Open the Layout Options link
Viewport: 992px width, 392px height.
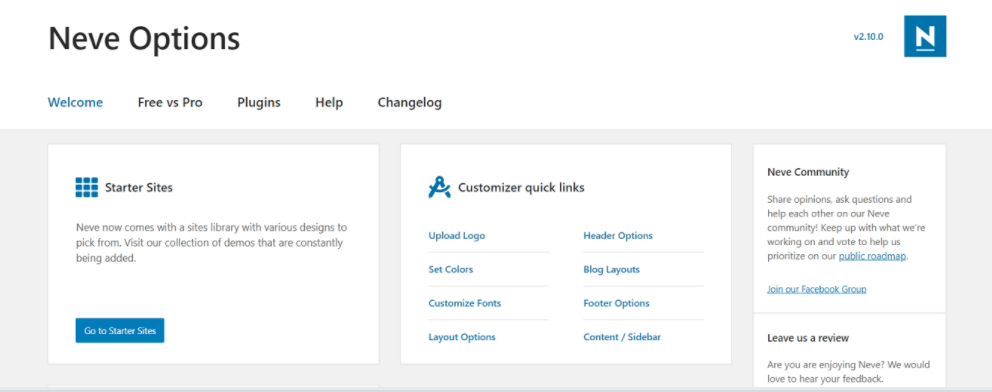[462, 337]
